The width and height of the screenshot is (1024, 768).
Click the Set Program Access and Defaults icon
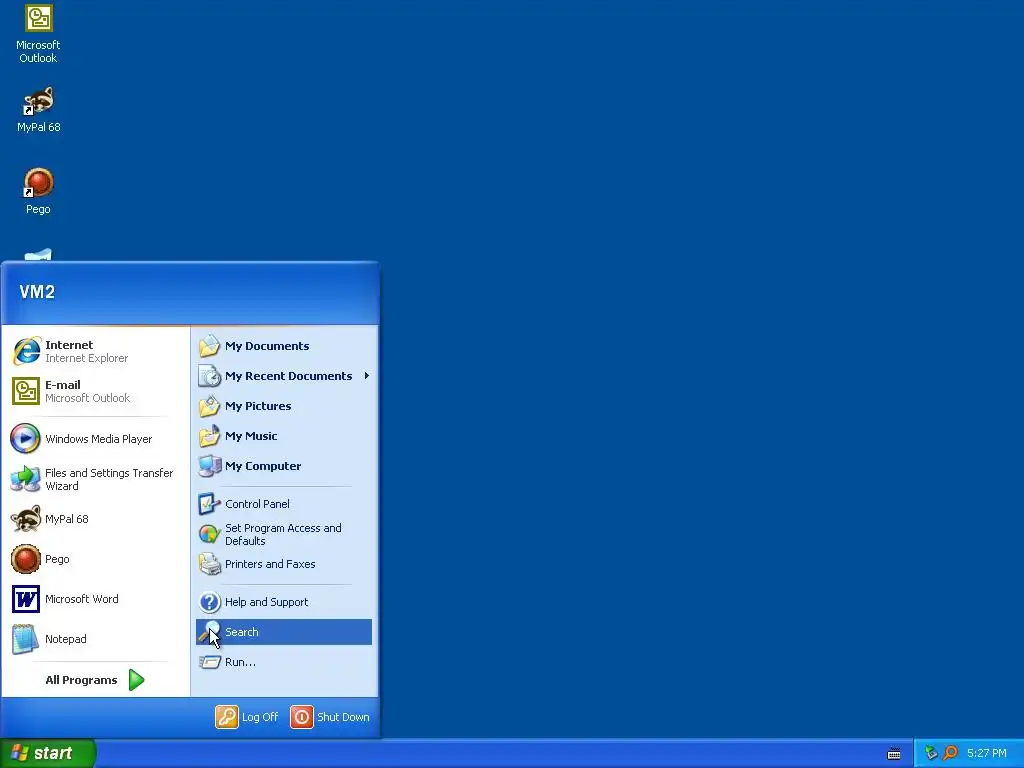209,534
